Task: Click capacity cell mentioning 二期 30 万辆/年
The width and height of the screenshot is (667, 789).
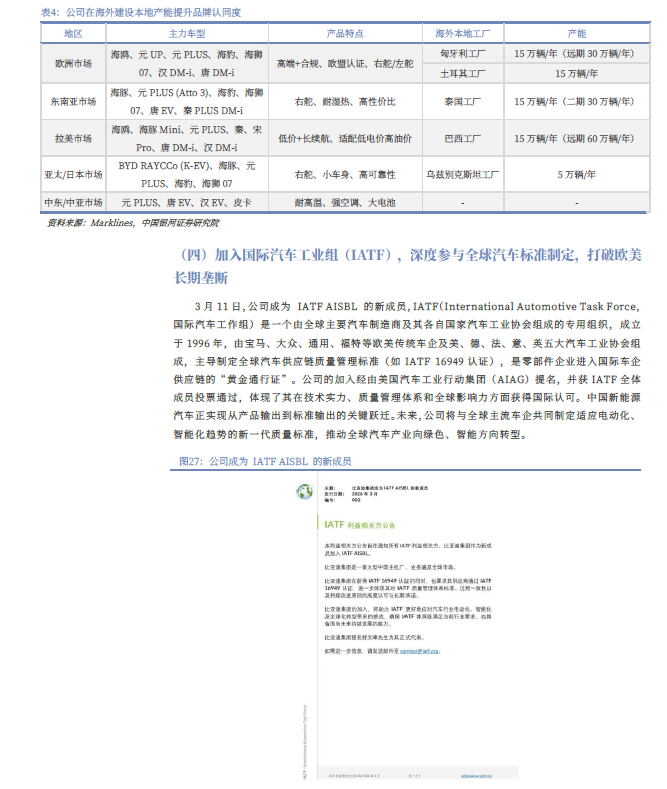Action: (577, 102)
